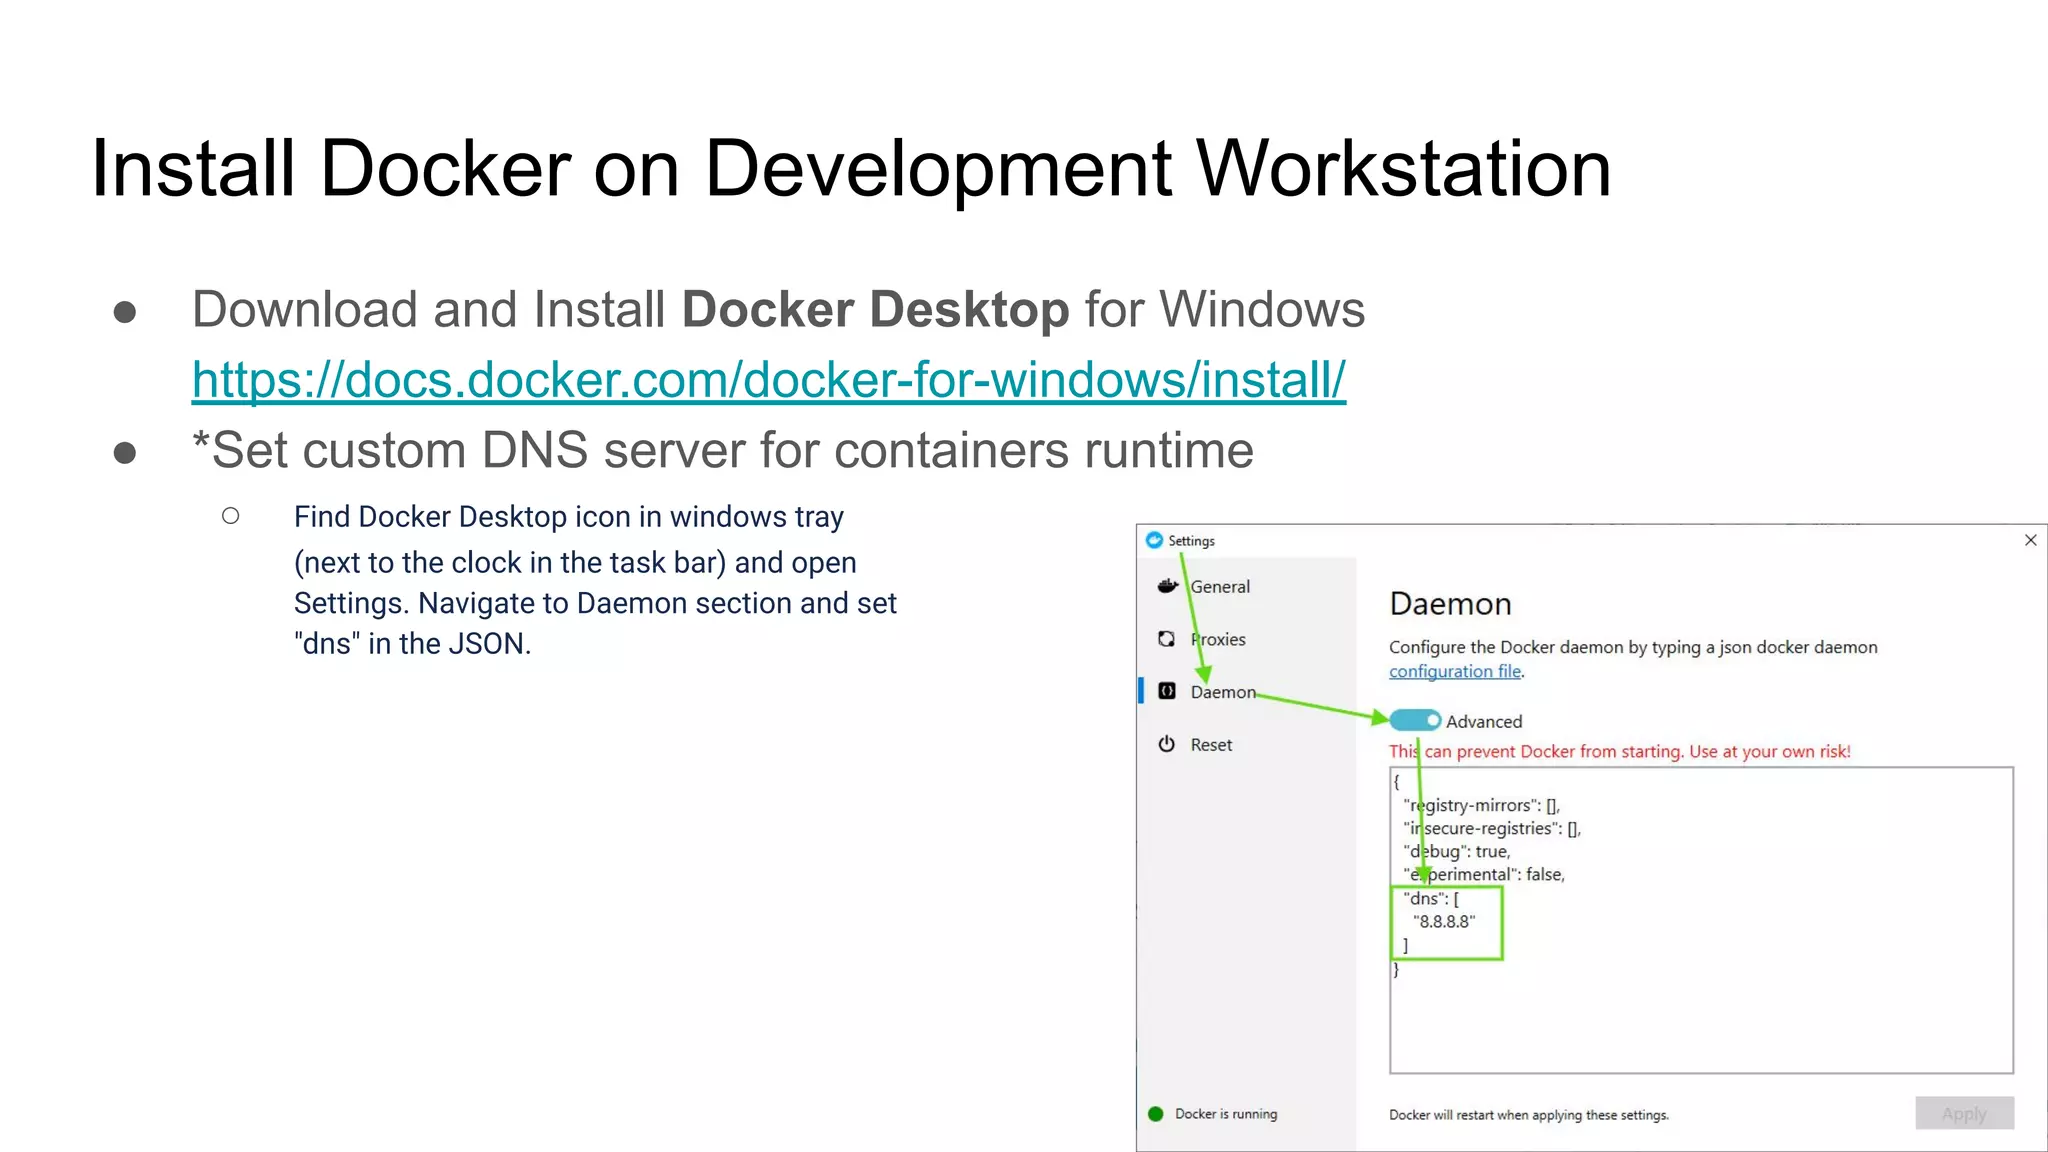
Task: Click the "experimental": false line
Action: point(1484,875)
